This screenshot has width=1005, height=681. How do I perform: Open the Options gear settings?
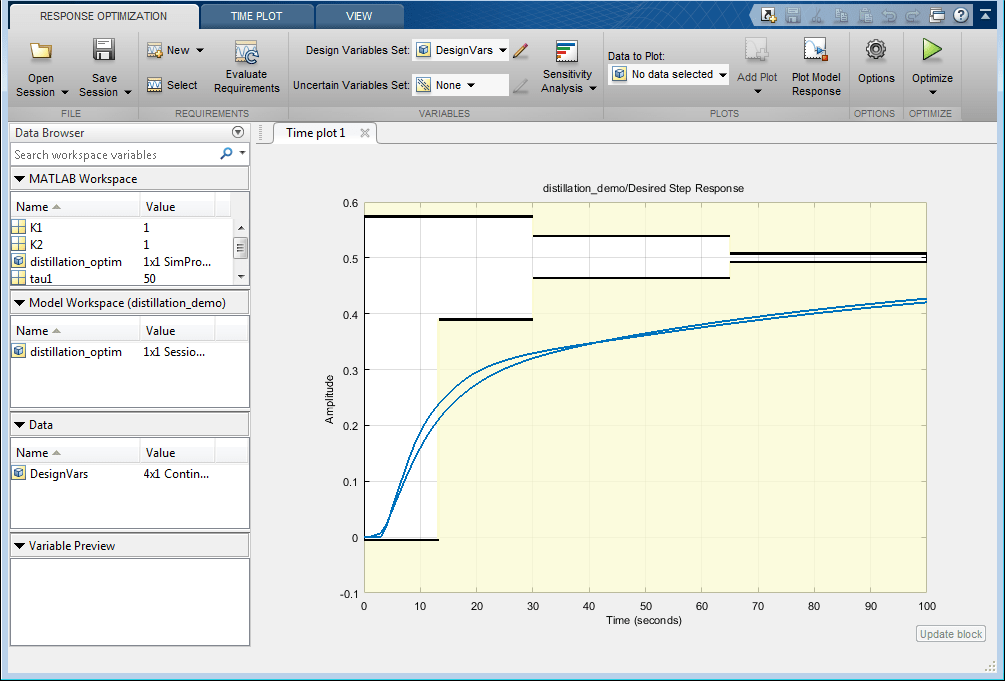click(876, 50)
